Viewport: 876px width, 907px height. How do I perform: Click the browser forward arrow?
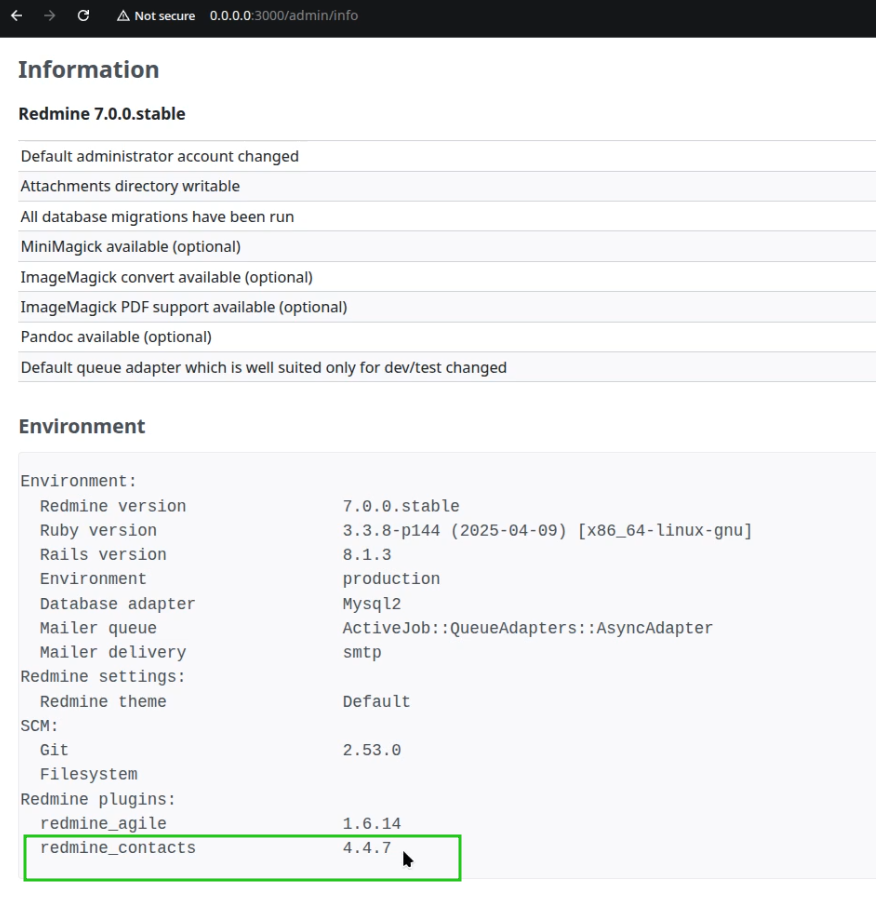pyautogui.click(x=50, y=16)
